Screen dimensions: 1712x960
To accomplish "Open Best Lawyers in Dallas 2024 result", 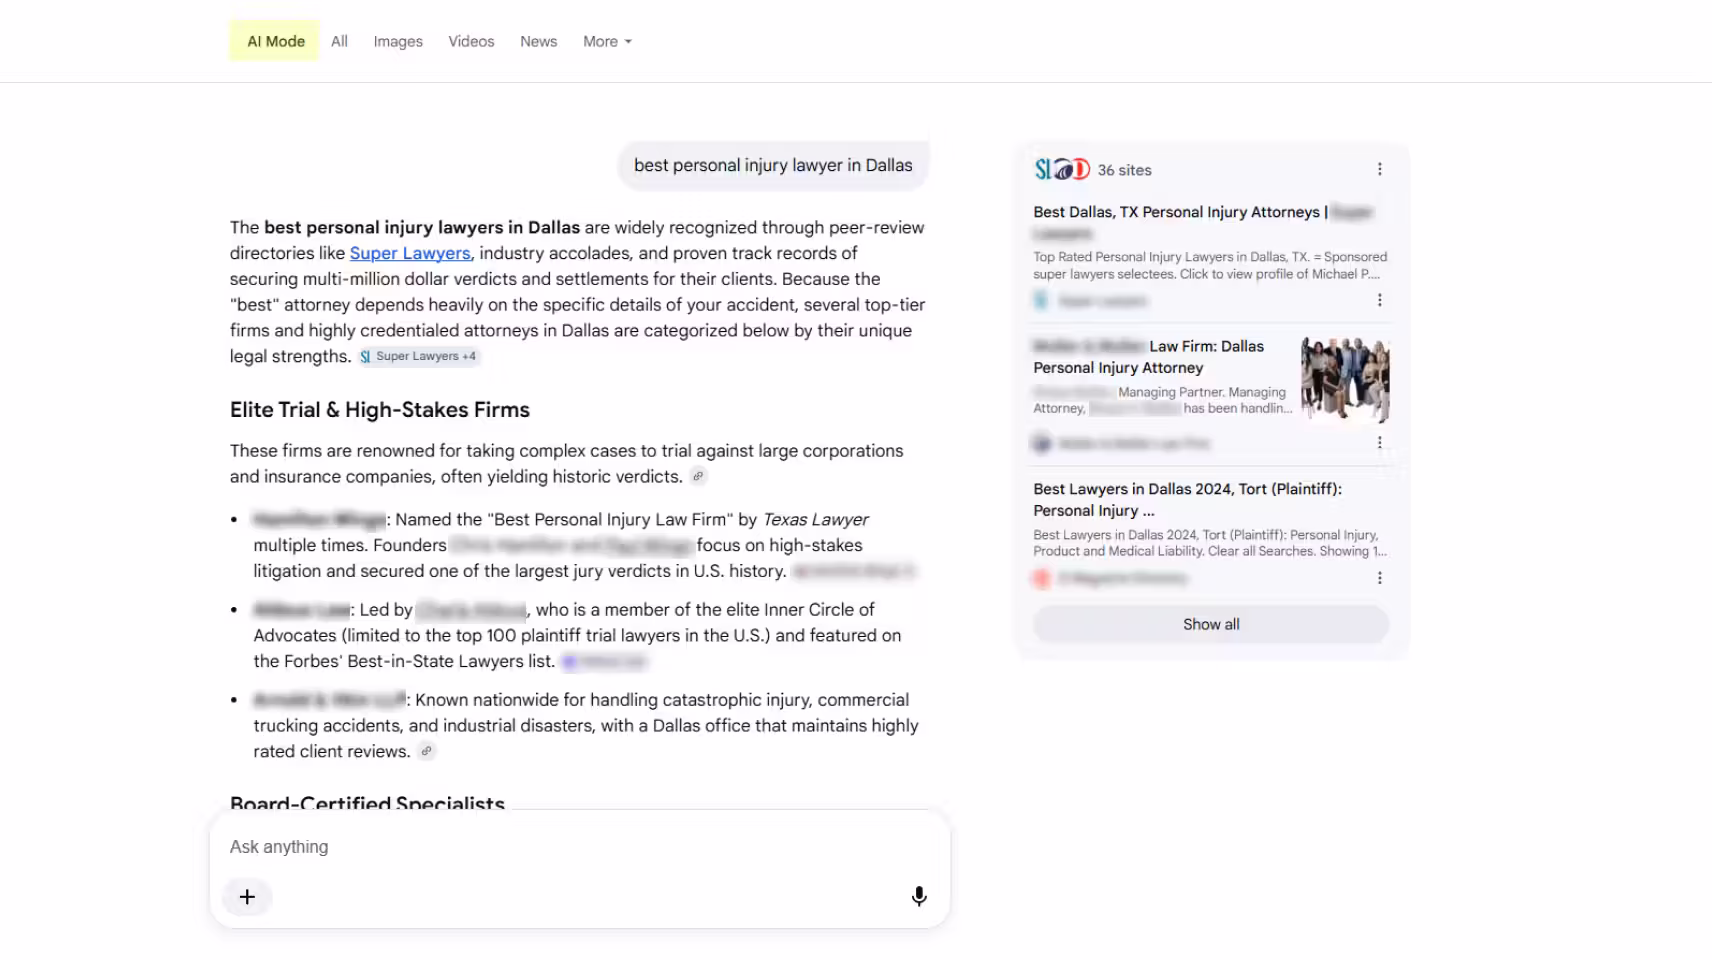I will tap(1187, 499).
